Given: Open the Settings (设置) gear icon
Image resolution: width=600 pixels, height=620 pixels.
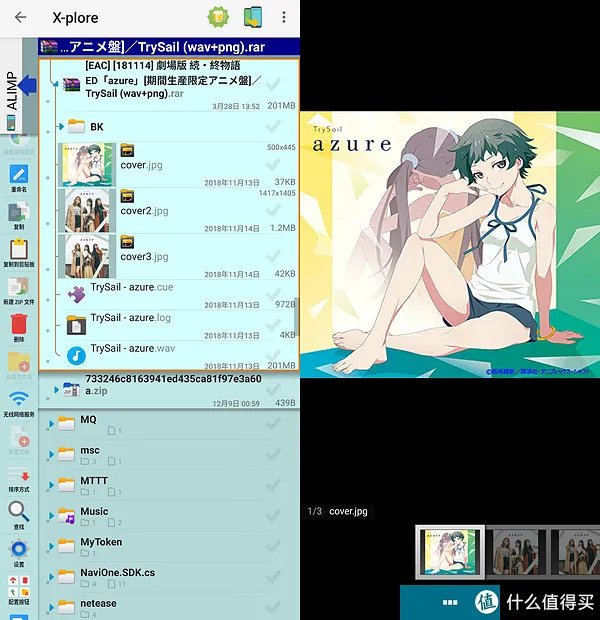Looking at the screenshot, I should [18, 551].
